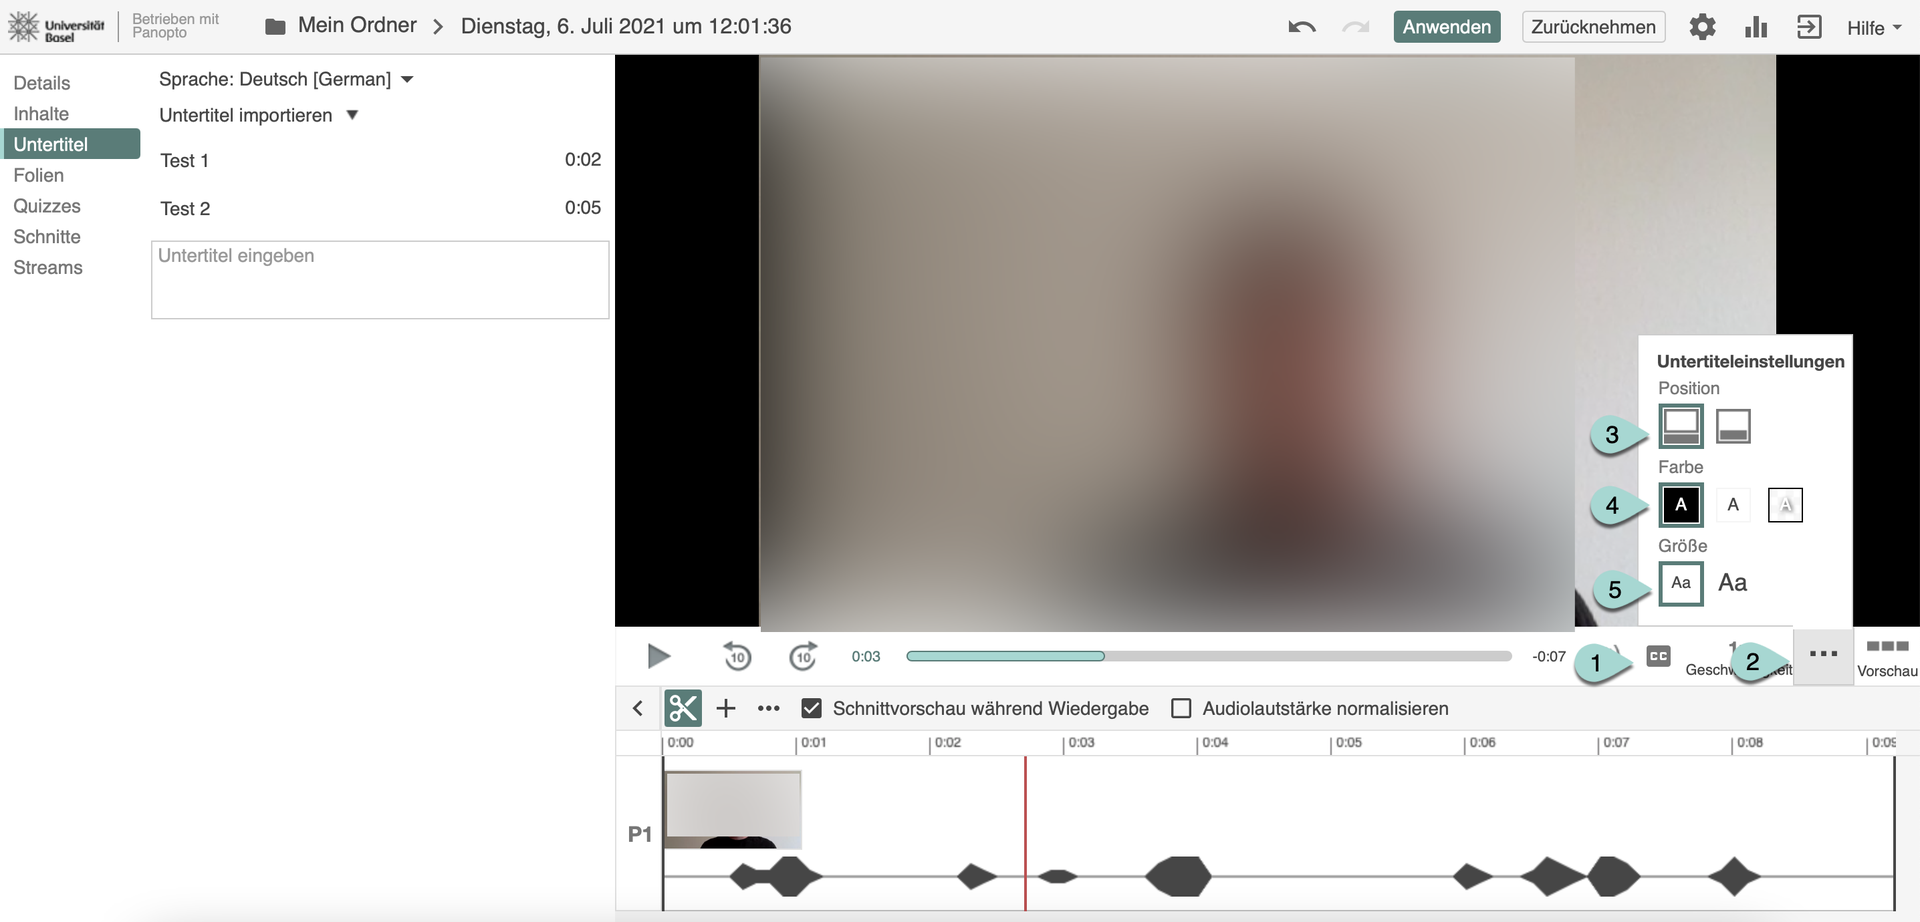Open the statistics bar chart icon
Viewport: 1920px width, 922px height.
point(1756,27)
